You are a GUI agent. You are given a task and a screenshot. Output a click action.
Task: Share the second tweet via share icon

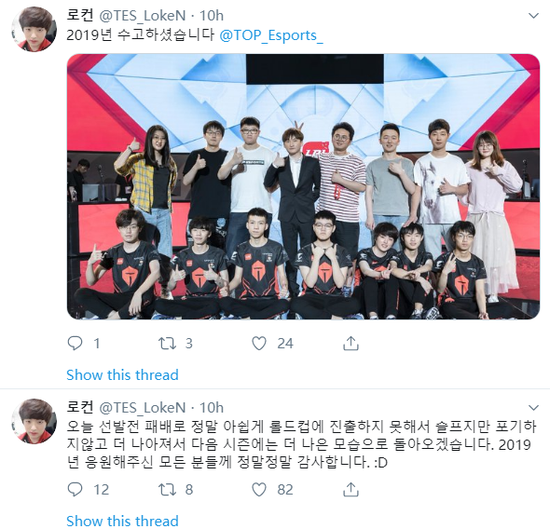pos(350,489)
